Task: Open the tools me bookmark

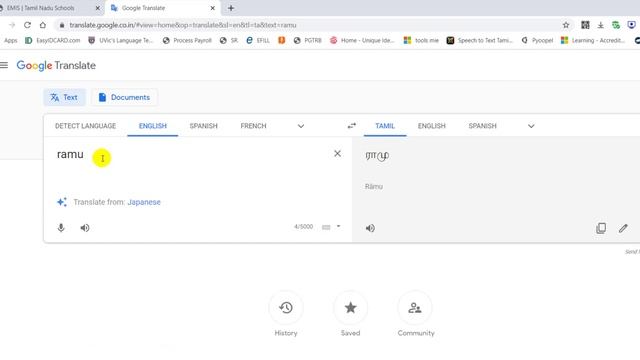Action: pyautogui.click(x=421, y=40)
